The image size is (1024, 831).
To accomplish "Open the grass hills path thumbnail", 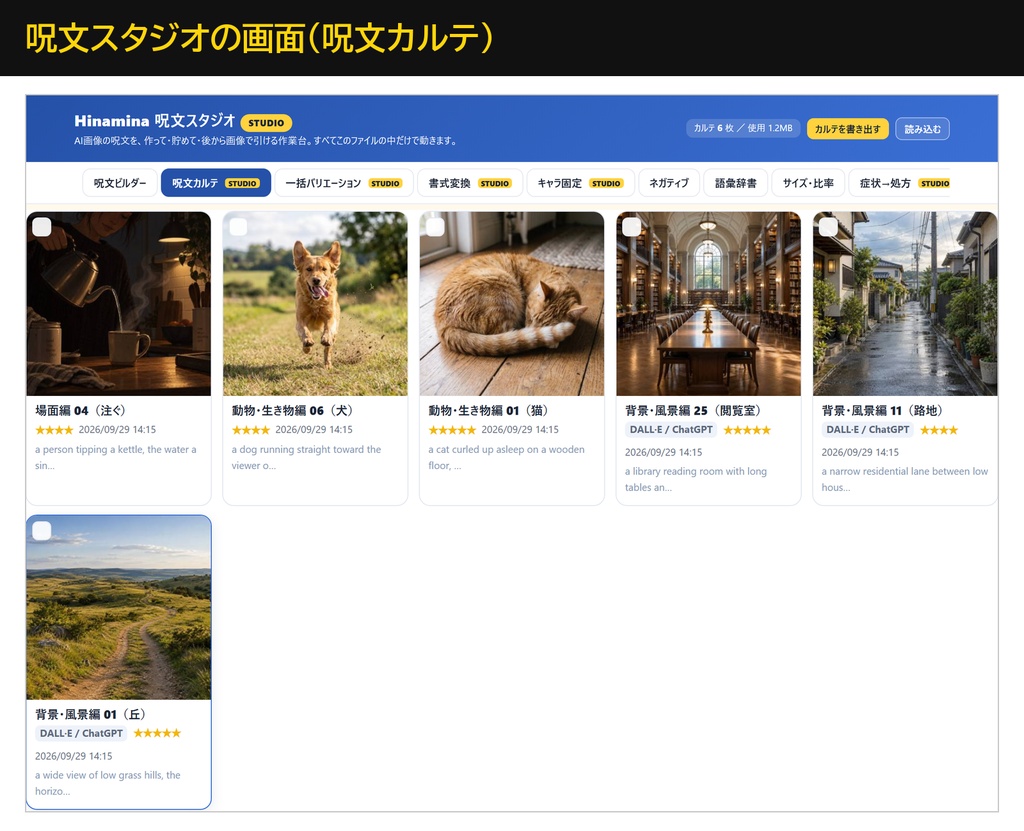I will coord(119,608).
